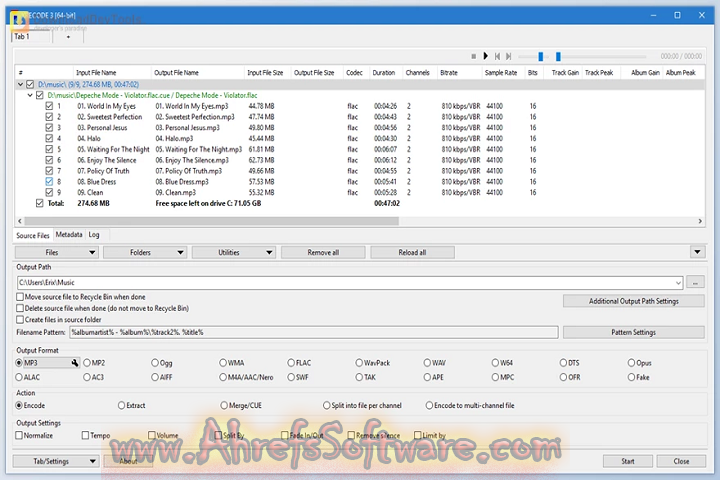The height and width of the screenshot is (480, 720).
Task: Expand the Output Path combo box list
Action: pos(678,283)
